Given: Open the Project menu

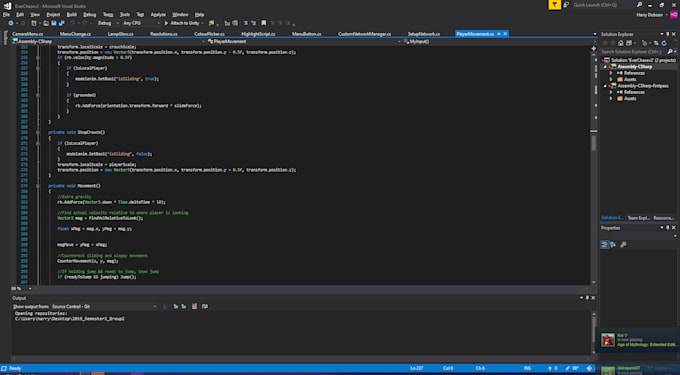Looking at the screenshot, I should [x=53, y=15].
